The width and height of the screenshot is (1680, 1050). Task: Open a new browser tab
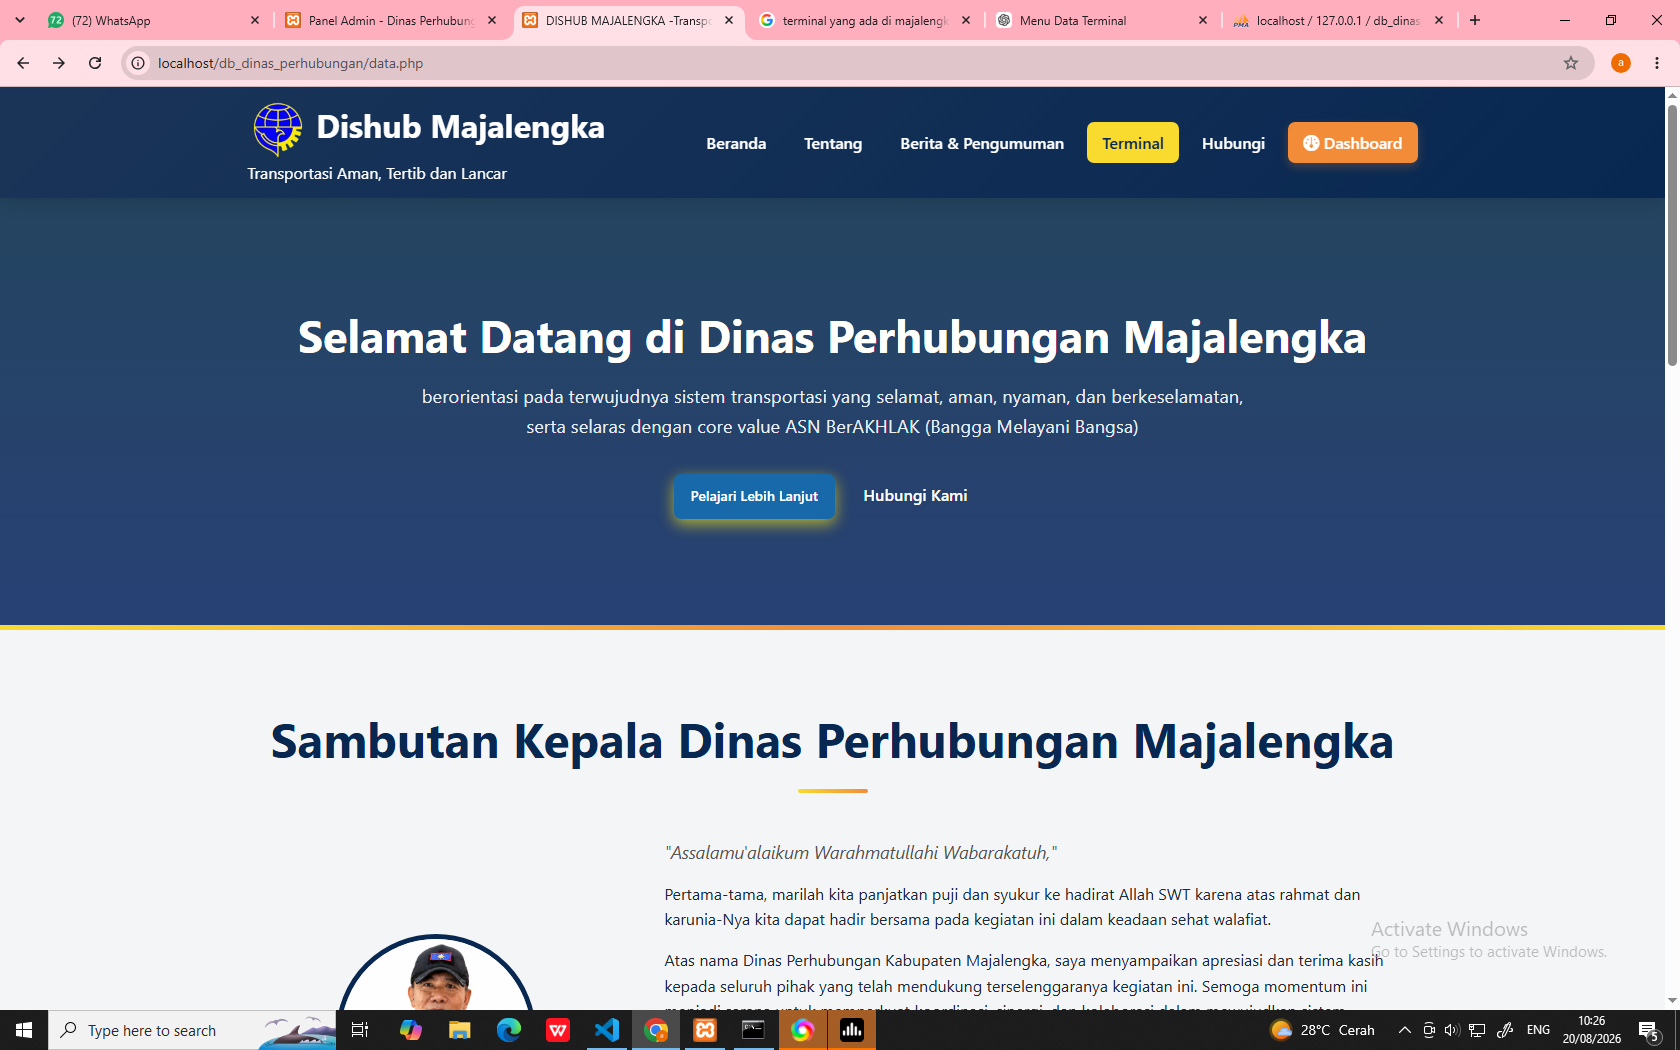1475,20
